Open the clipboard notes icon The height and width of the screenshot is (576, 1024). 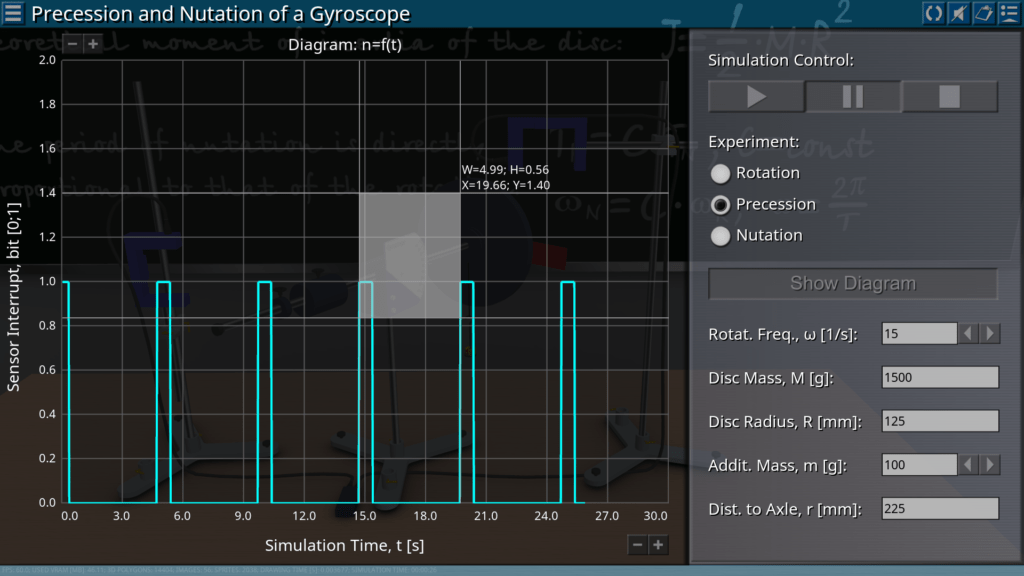pyautogui.click(x=984, y=13)
